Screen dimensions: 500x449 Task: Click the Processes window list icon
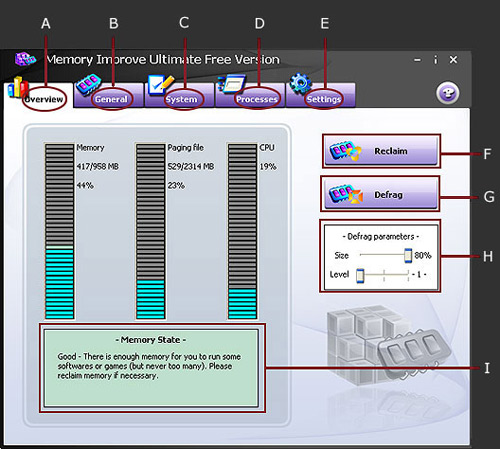[x=231, y=84]
